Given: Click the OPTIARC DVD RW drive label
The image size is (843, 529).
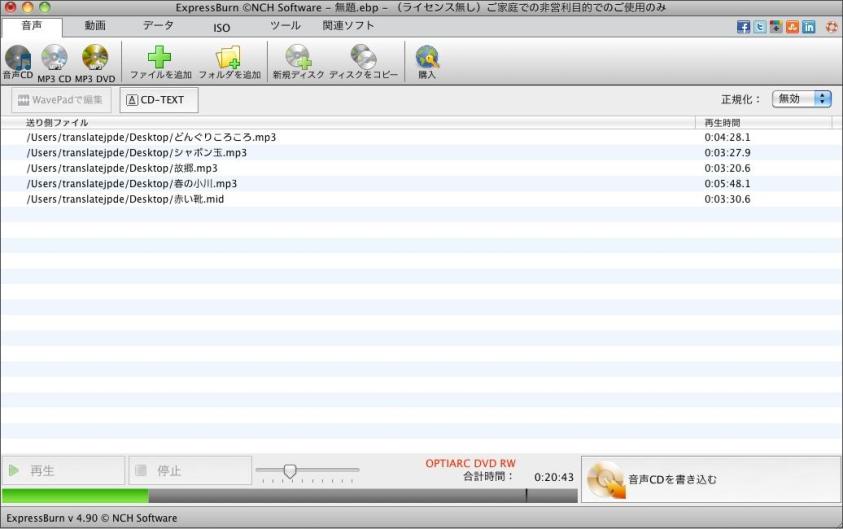Looking at the screenshot, I should tap(470, 463).
